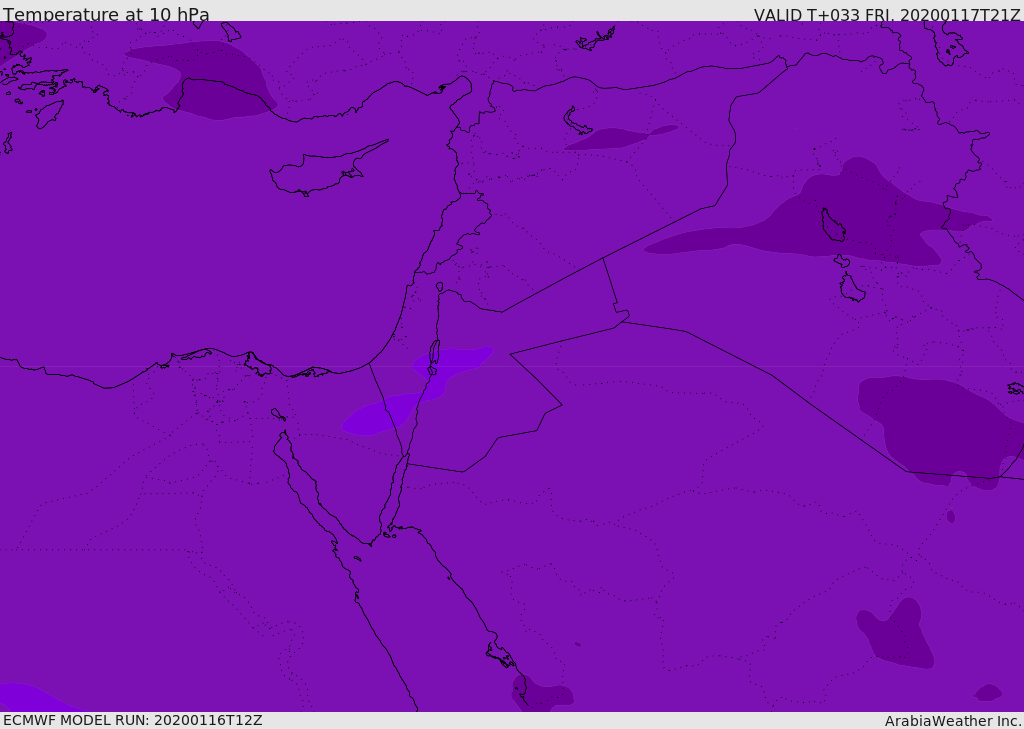Click the VALID T+033 timestamp text

click(x=887, y=15)
